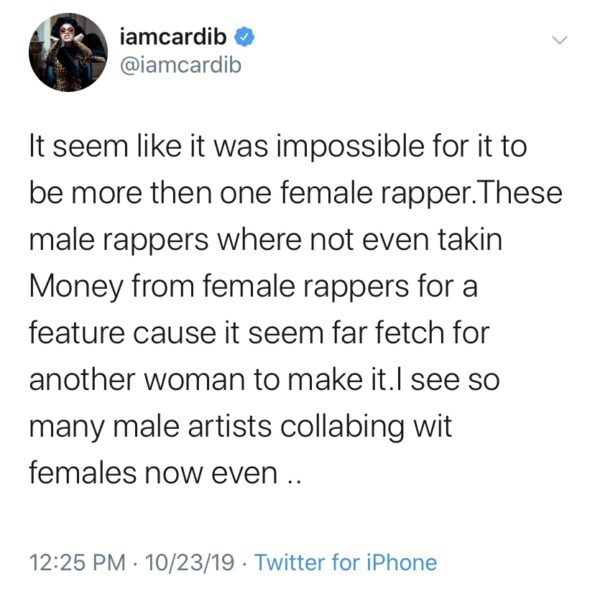Click the line starting "many male artists"
The image size is (595, 594).
tap(241, 427)
